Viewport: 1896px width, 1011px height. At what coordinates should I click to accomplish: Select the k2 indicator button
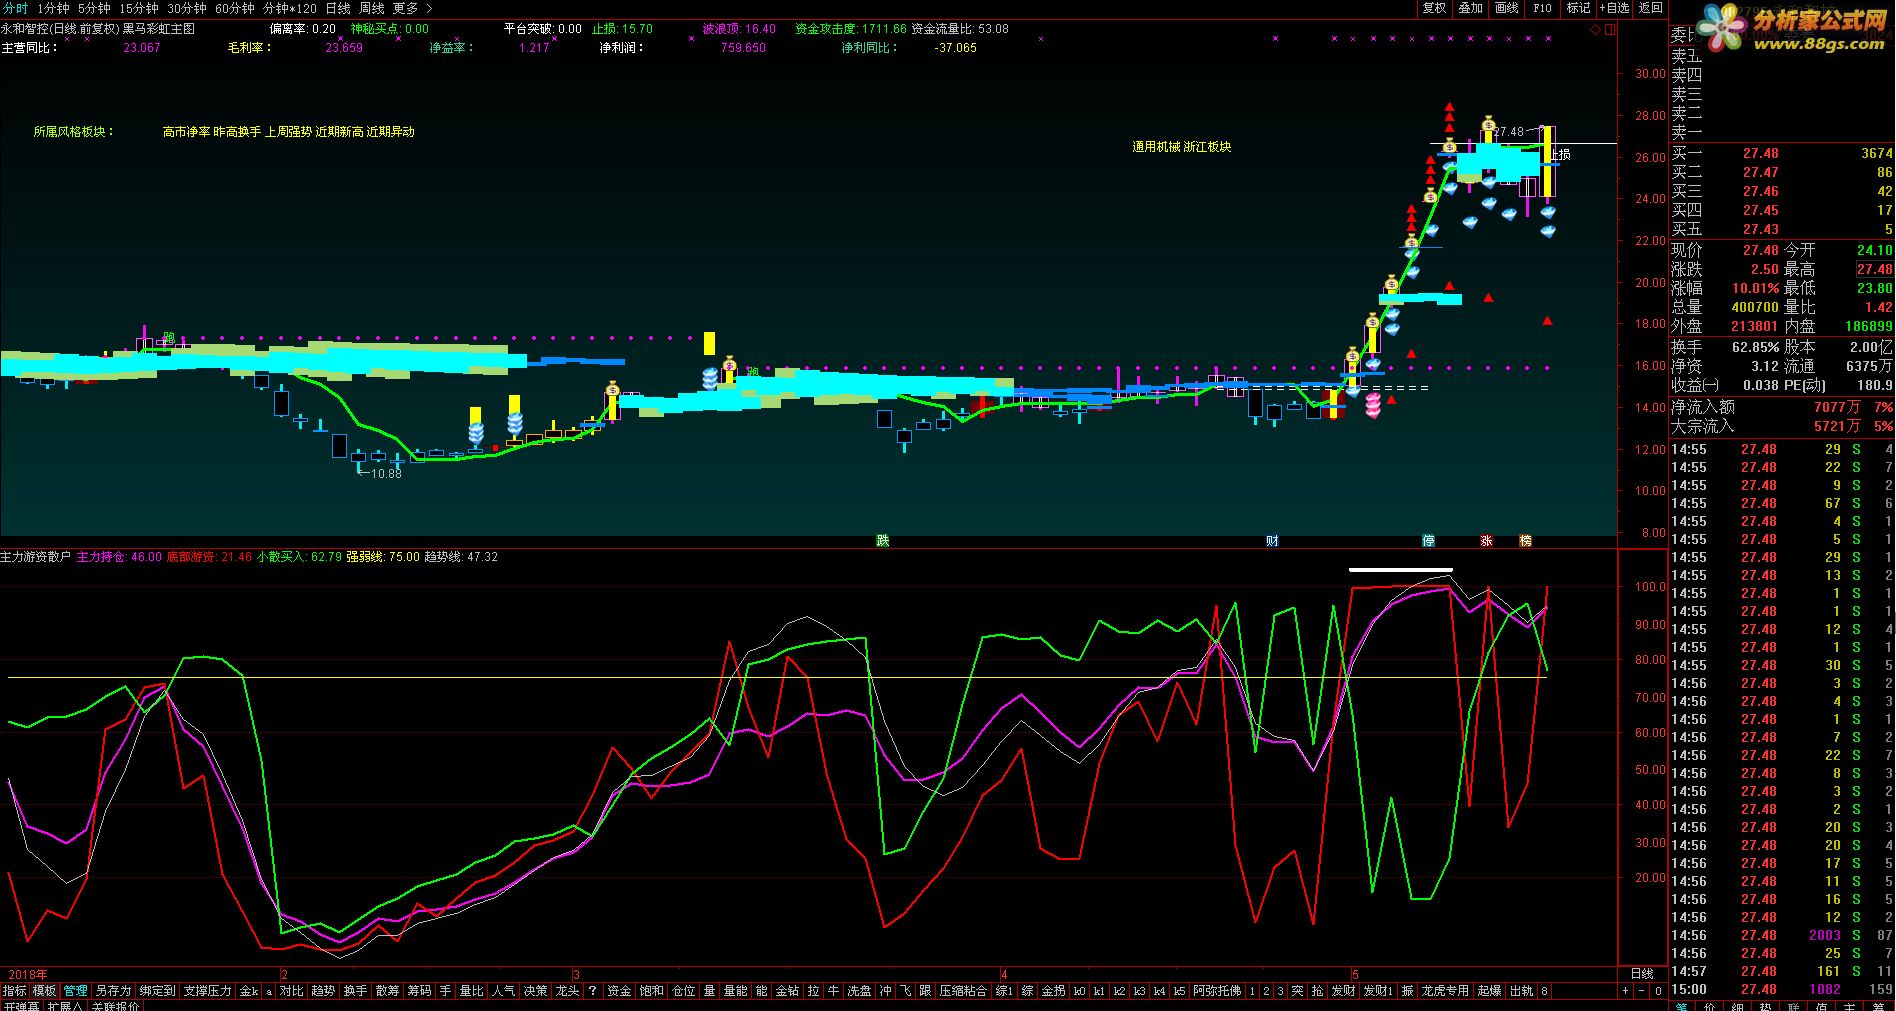1119,991
